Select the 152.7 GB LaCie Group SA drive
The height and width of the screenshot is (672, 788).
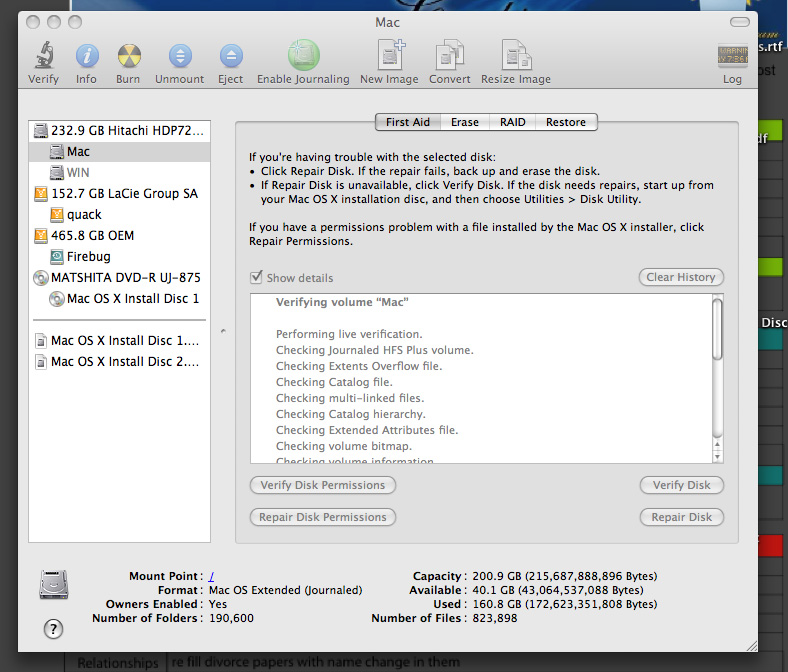pyautogui.click(x=120, y=194)
